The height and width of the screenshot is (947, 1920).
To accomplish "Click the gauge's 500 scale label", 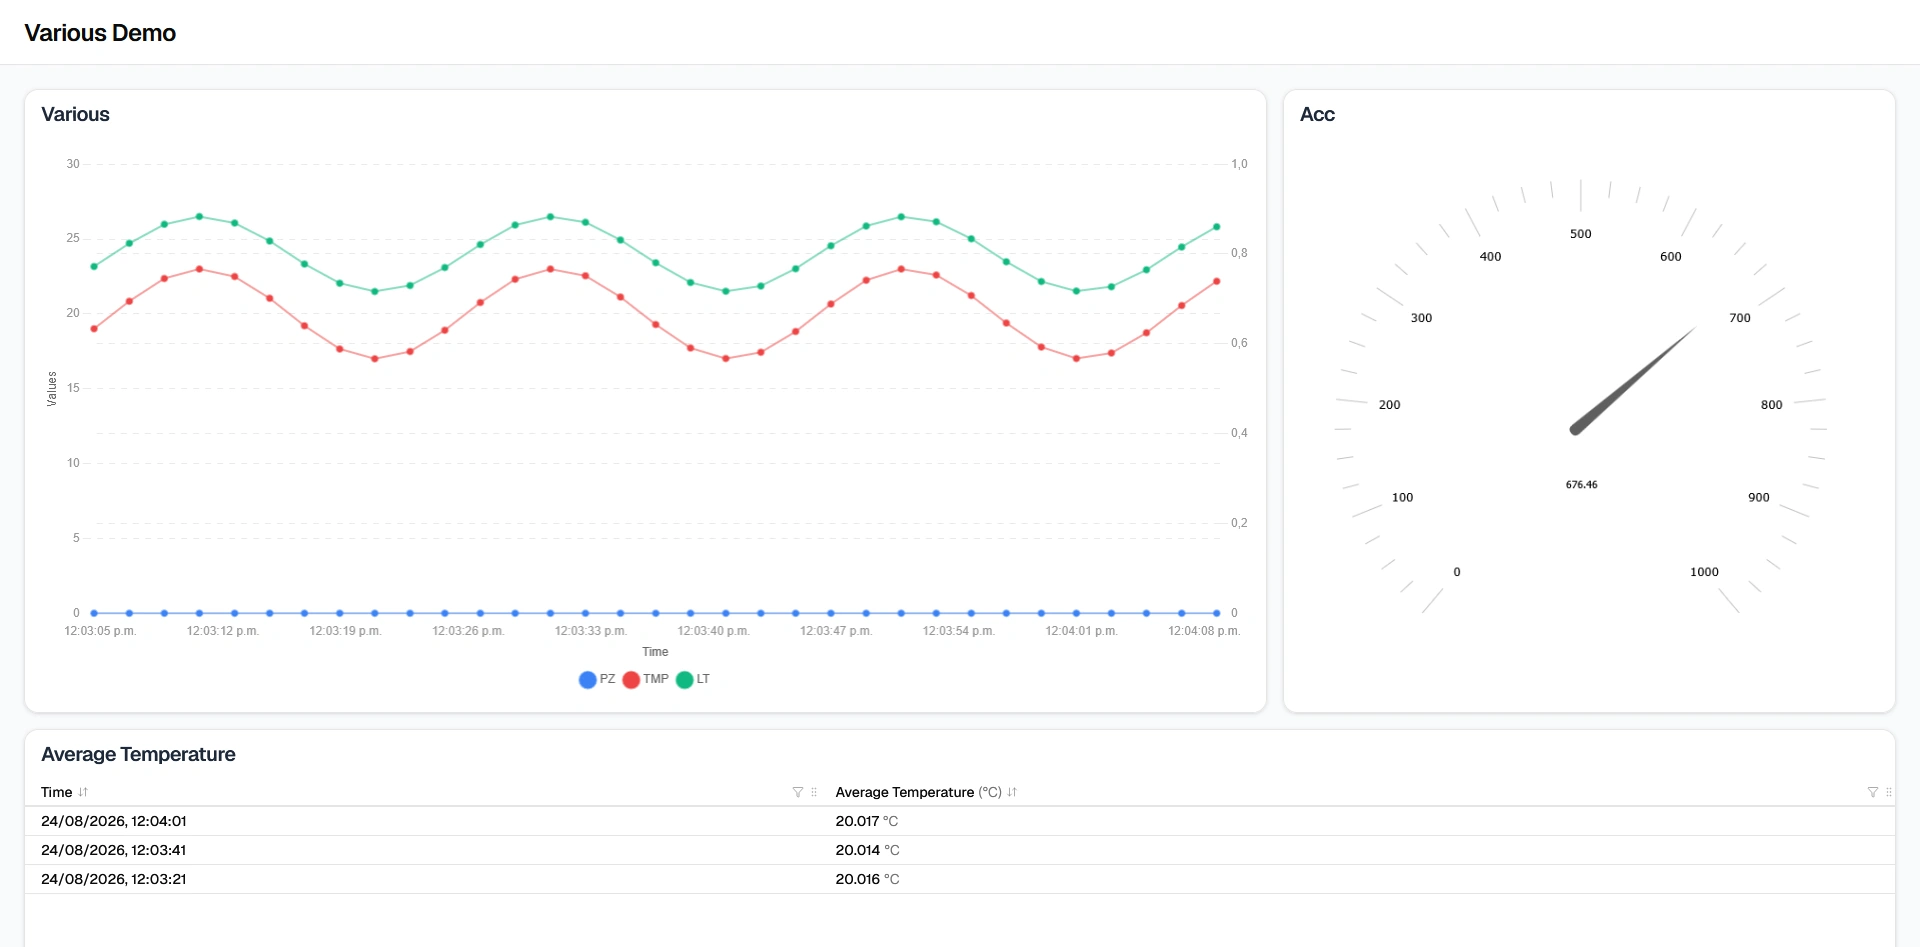I will [1580, 234].
